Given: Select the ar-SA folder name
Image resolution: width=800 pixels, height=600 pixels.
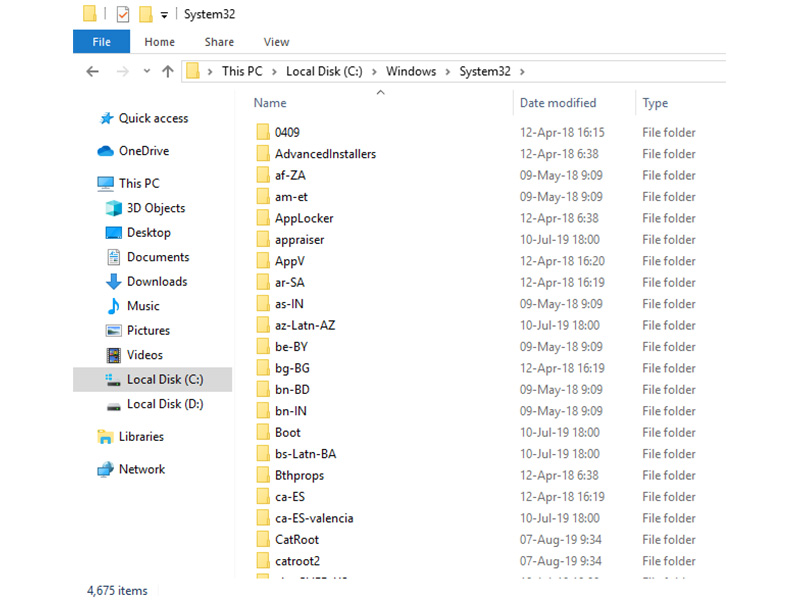Looking at the screenshot, I should 290,283.
